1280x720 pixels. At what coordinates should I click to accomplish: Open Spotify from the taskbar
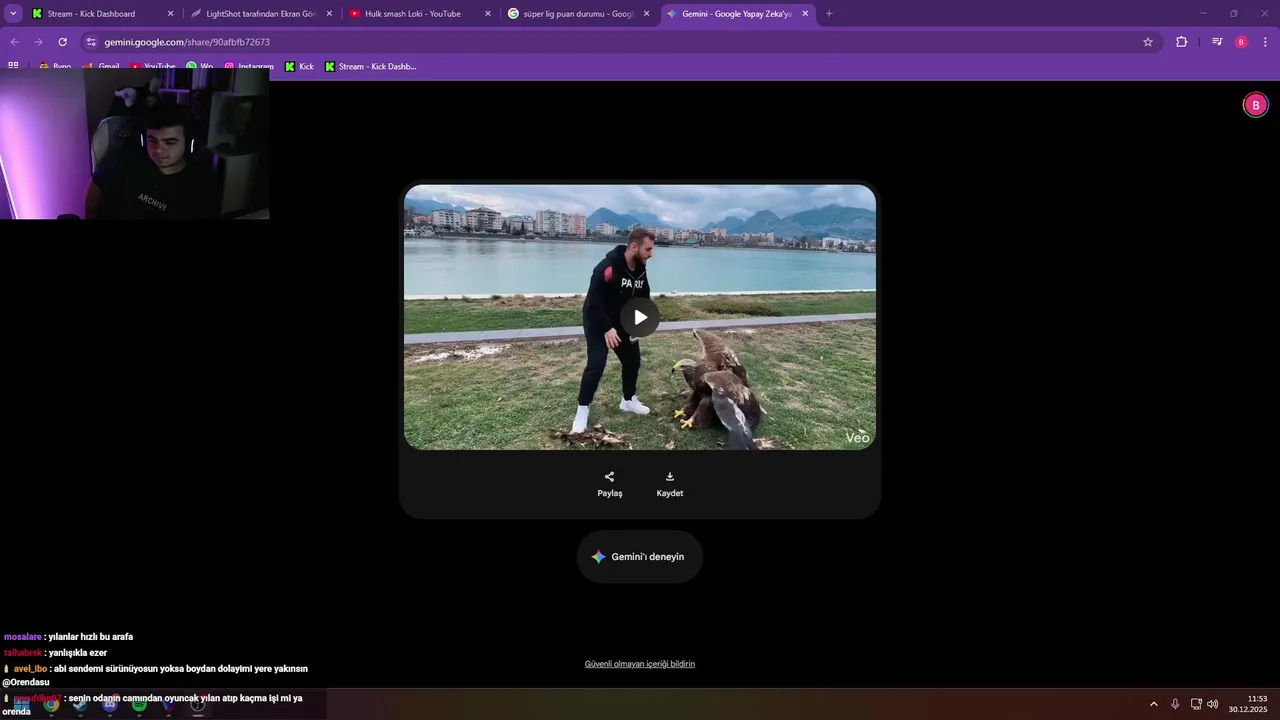click(139, 705)
